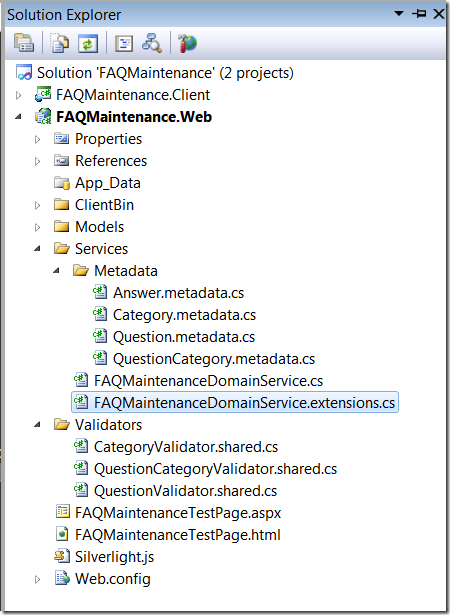Click the Refresh toolbar icon
Viewport: 450px width, 615px height.
coord(88,43)
